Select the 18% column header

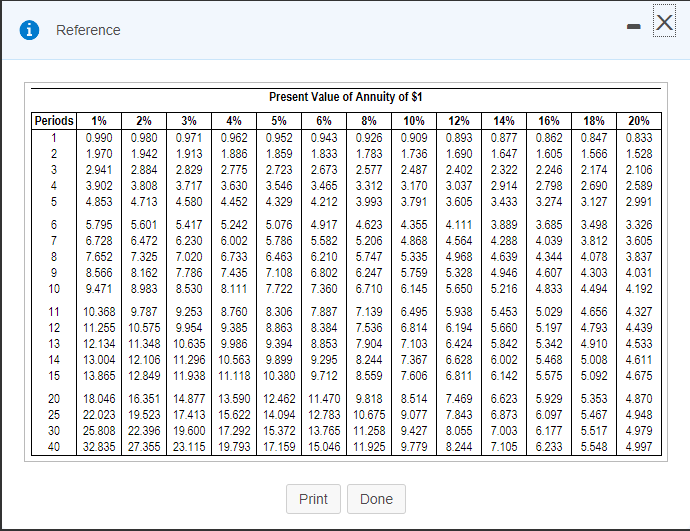click(x=594, y=121)
